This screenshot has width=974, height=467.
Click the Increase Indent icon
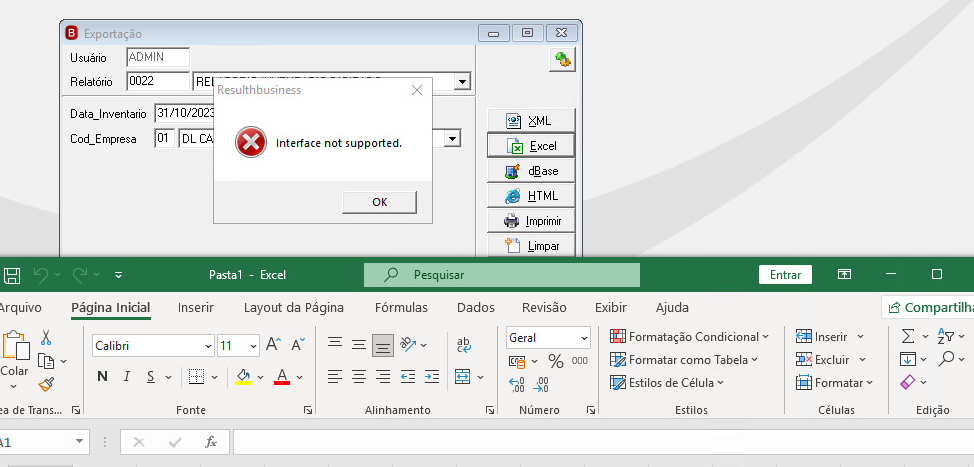tap(432, 376)
